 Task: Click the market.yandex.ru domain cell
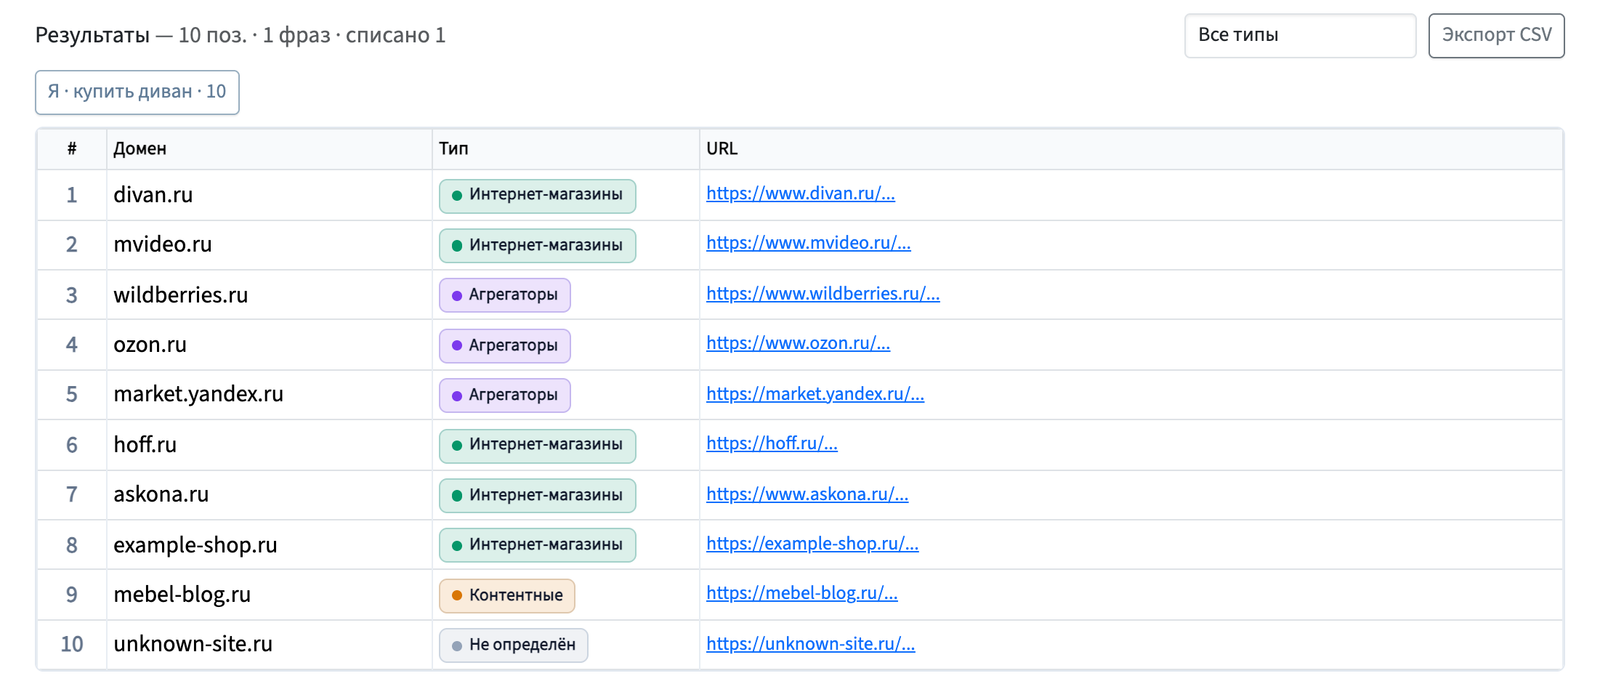click(269, 395)
